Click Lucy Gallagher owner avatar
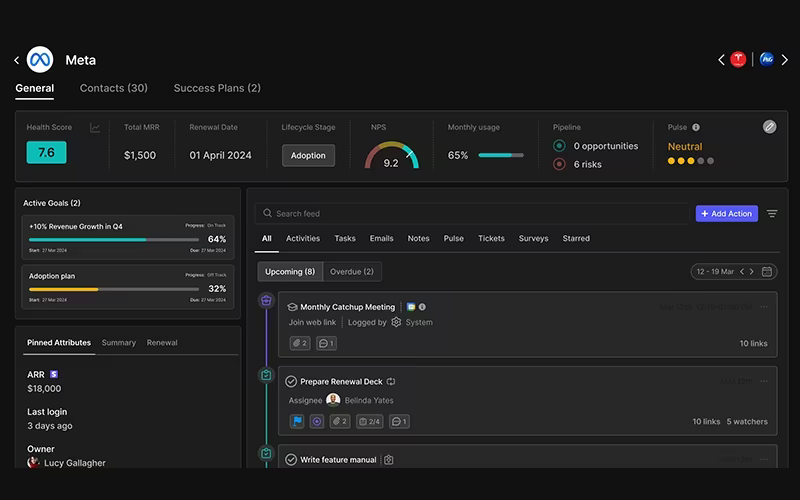Image resolution: width=800 pixels, height=500 pixels. tap(33, 463)
